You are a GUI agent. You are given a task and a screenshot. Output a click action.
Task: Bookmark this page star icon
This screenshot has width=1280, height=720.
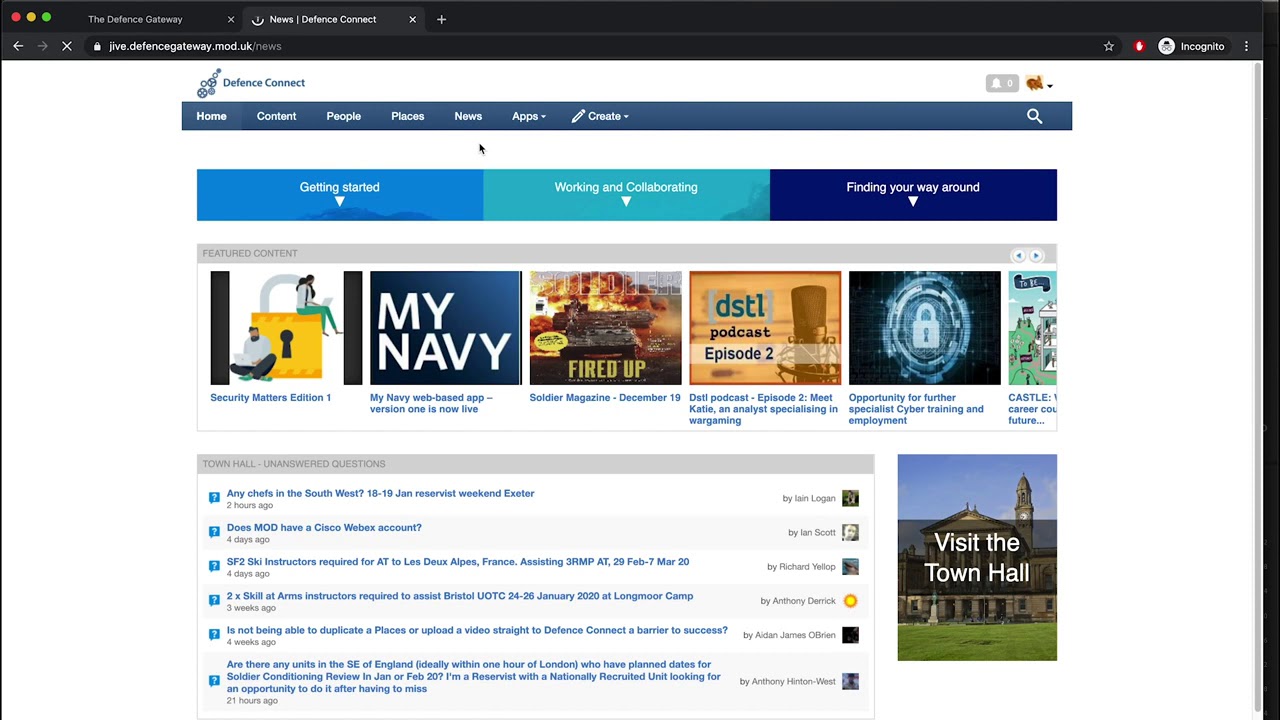pos(1108,46)
